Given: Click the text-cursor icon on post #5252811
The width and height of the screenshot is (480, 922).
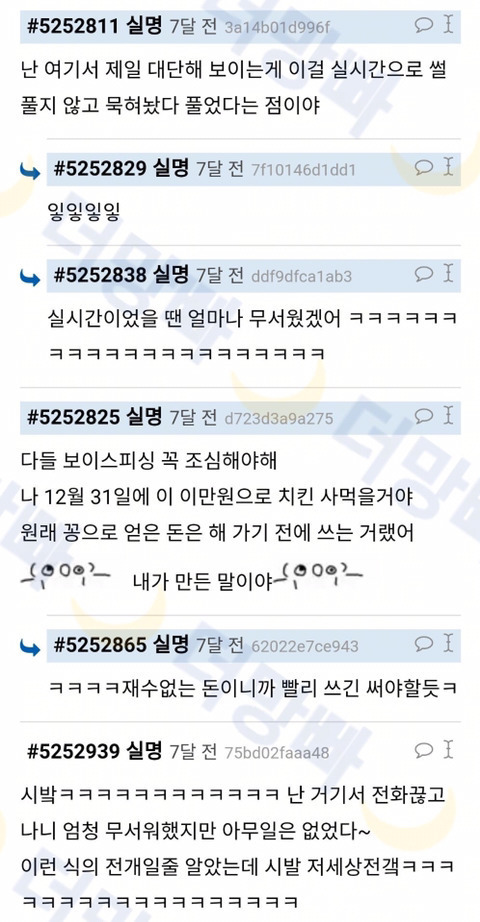Looking at the screenshot, I should [448, 24].
